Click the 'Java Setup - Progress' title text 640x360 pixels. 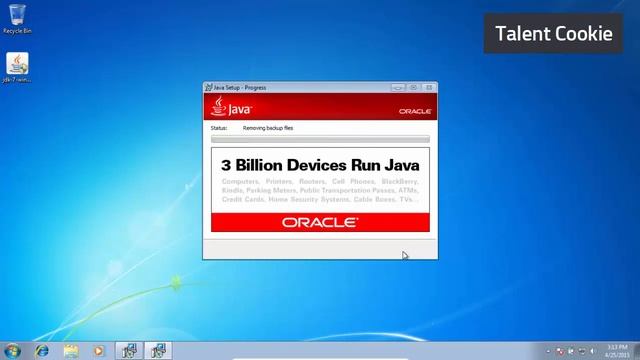pos(240,87)
